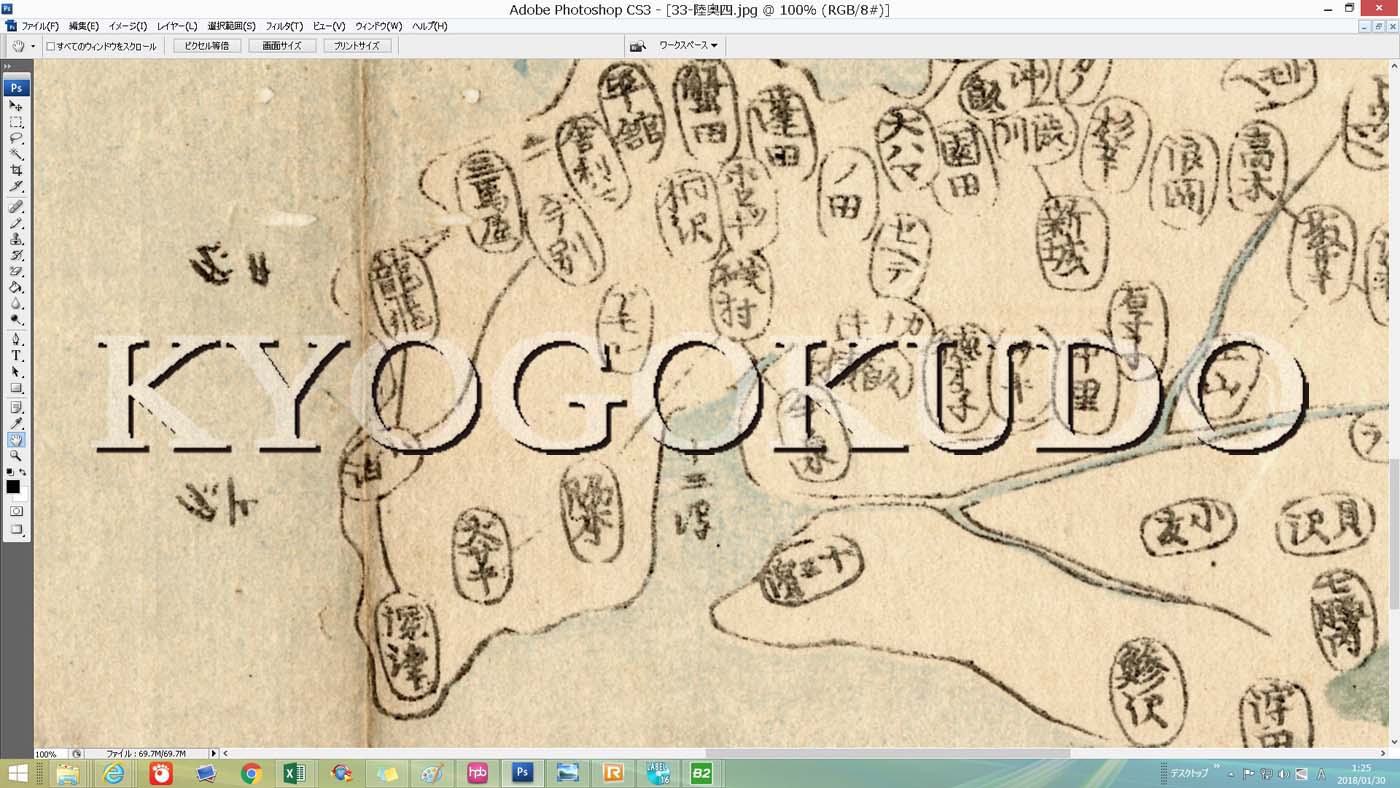Select the Lasso tool
The width and height of the screenshot is (1400, 788).
(x=16, y=139)
